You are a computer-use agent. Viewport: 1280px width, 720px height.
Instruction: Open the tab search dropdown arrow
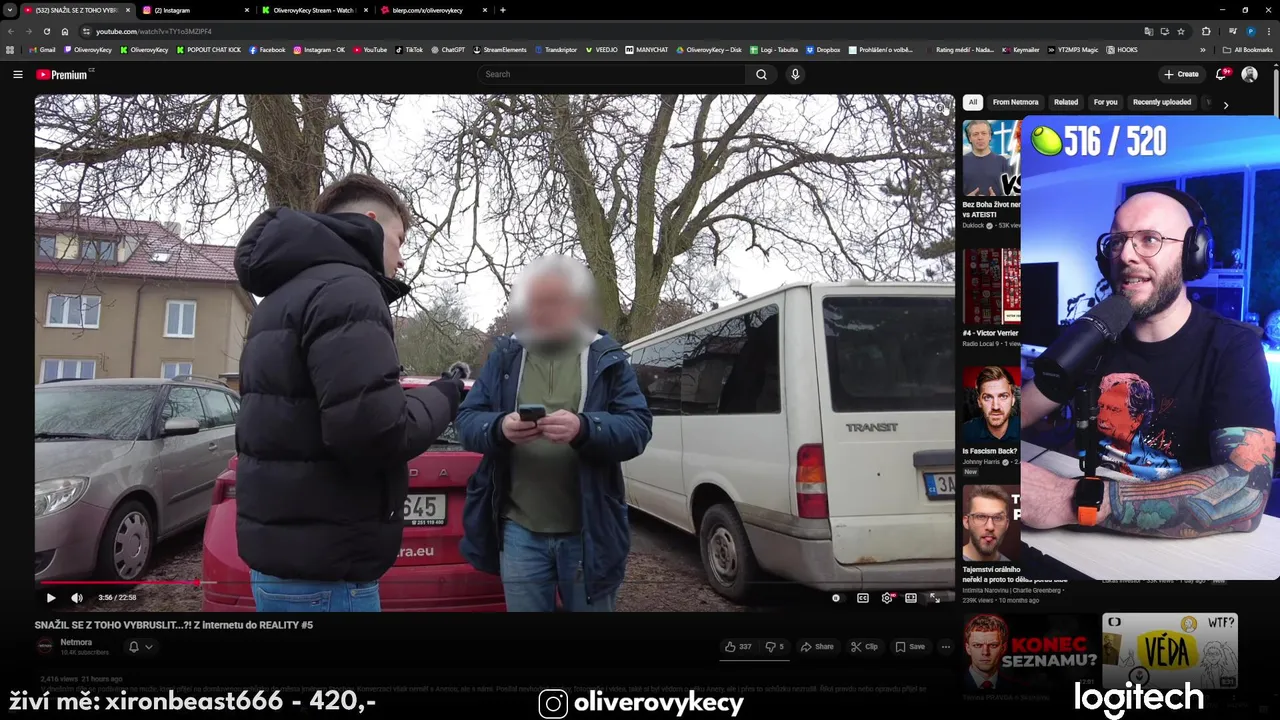tap(10, 10)
